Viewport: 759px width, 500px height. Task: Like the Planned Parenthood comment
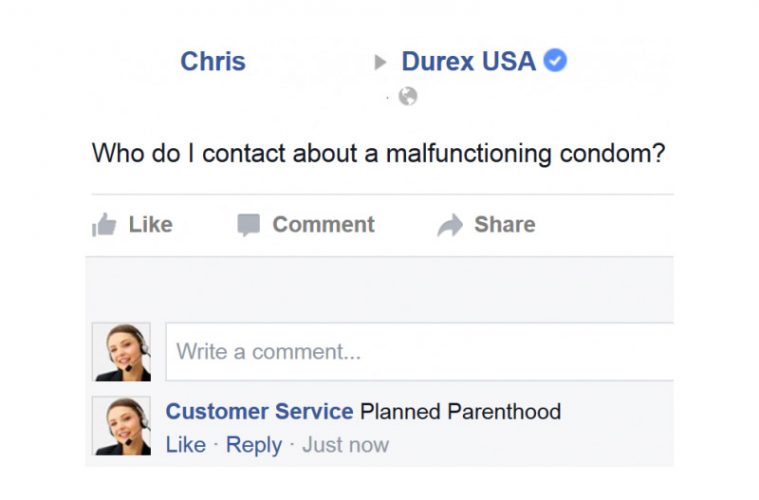(x=185, y=445)
